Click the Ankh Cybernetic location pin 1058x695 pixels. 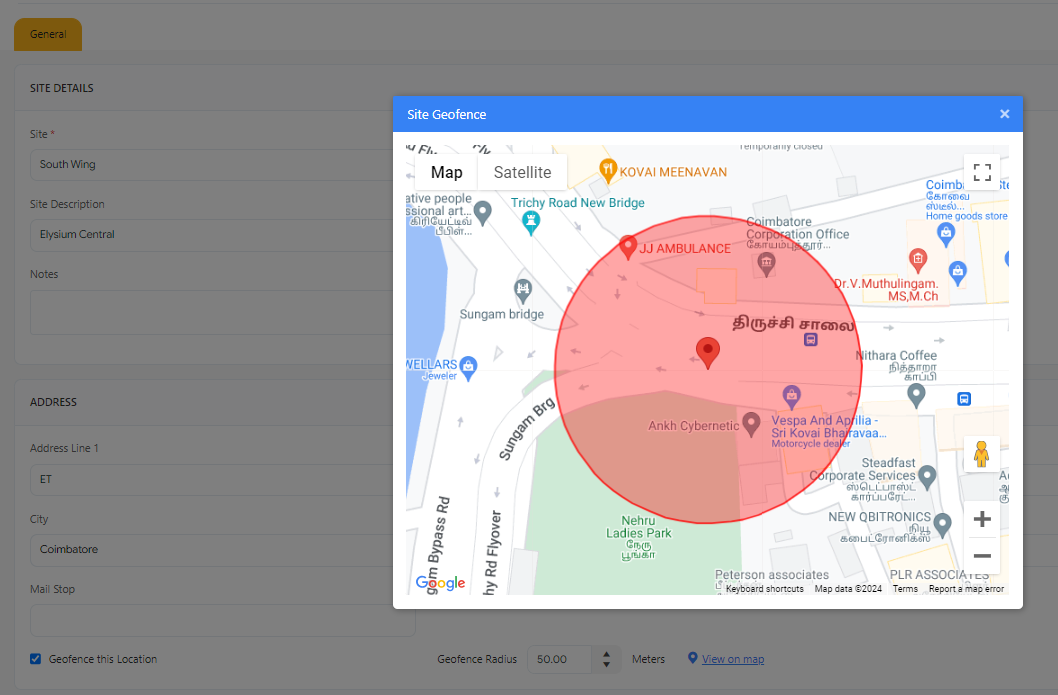click(752, 424)
